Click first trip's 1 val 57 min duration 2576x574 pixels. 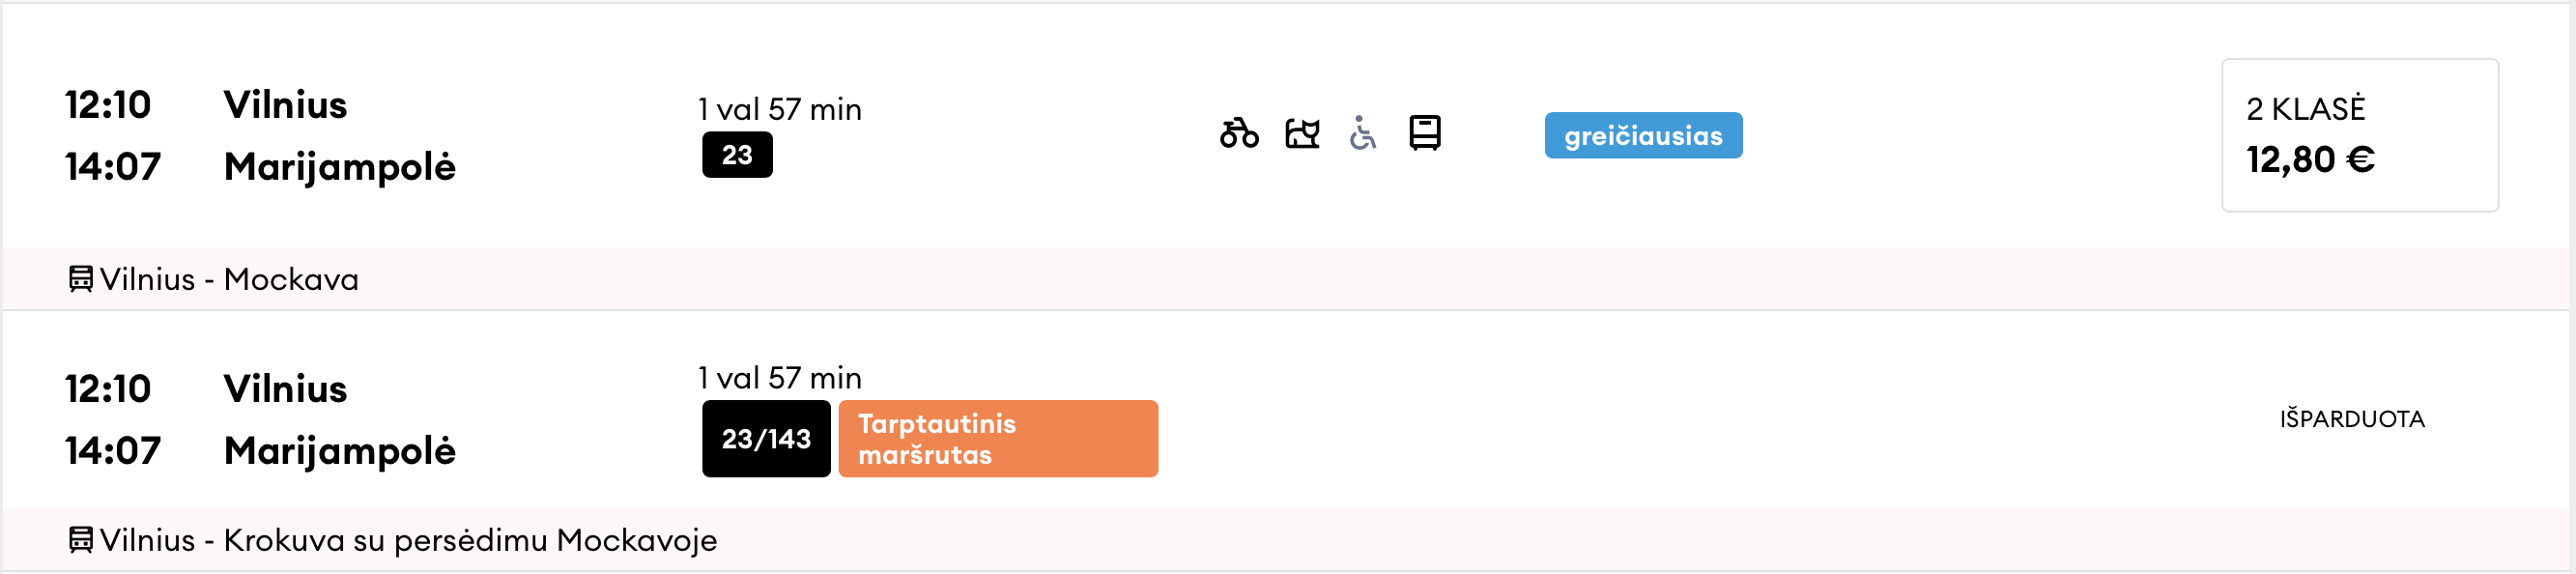[x=779, y=109]
